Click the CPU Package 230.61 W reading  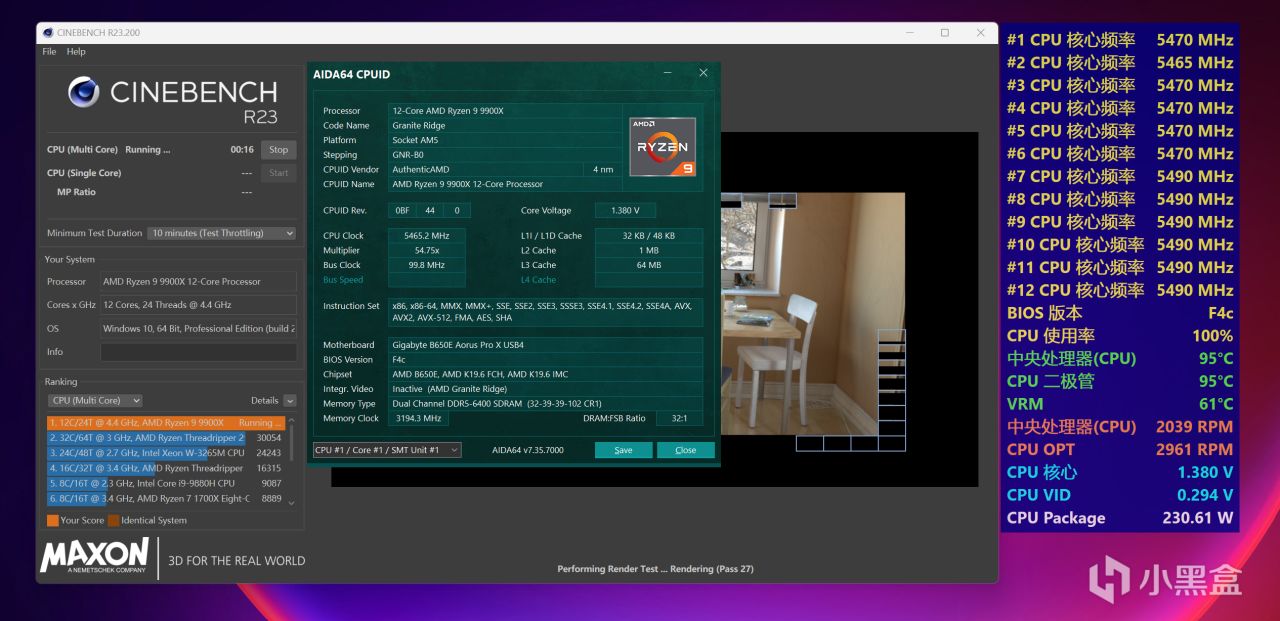[x=1120, y=518]
